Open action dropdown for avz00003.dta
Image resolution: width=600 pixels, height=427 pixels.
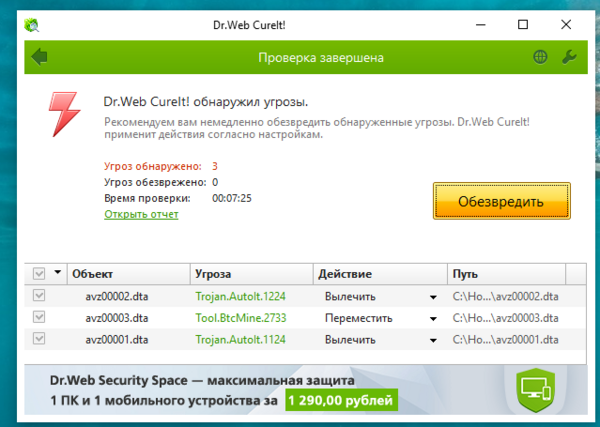pos(433,319)
